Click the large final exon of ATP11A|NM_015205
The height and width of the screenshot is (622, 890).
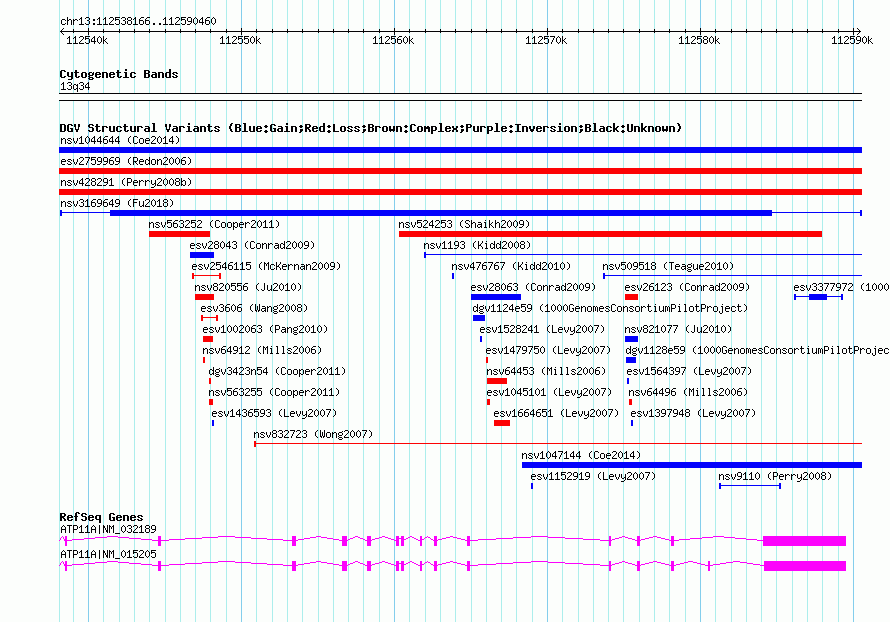coord(805,566)
